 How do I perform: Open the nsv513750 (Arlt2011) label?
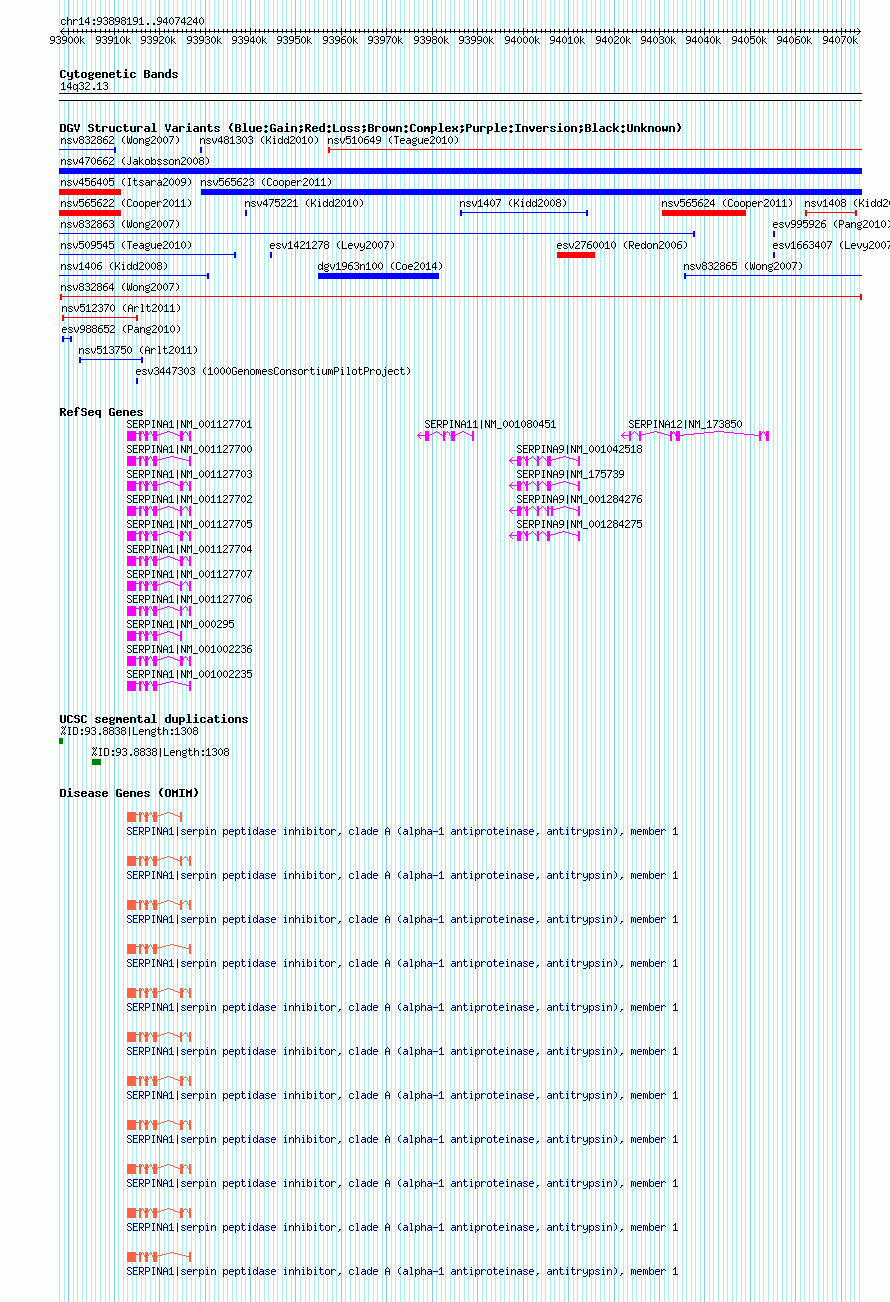point(138,350)
